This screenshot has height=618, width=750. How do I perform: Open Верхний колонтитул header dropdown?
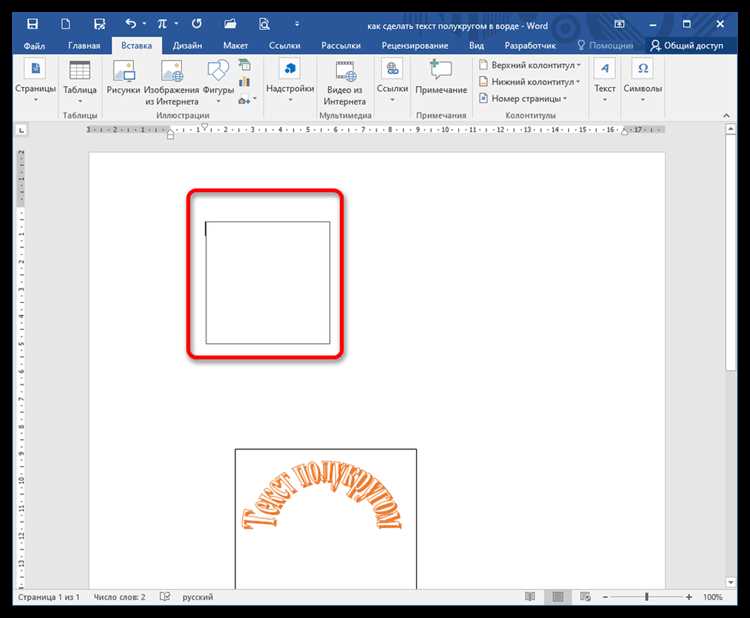pos(530,65)
